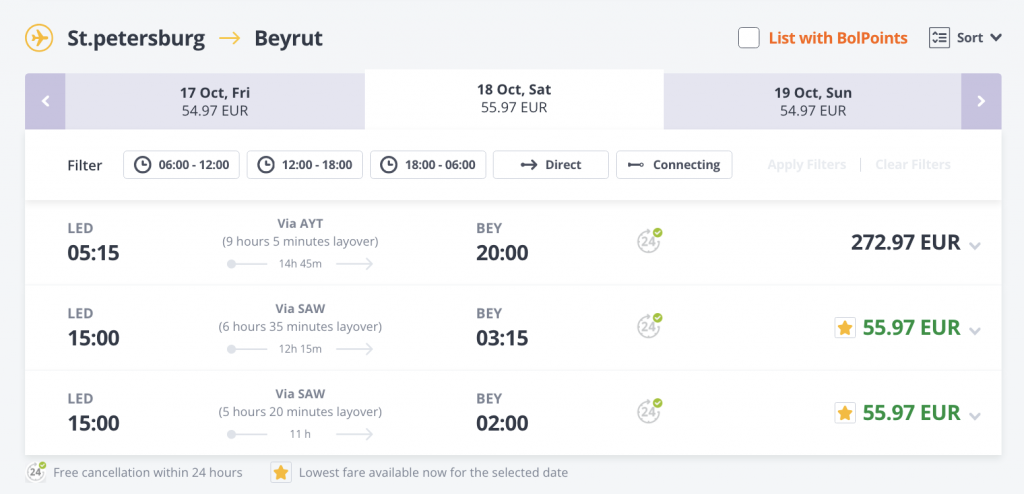Select the 19 Oct, Sun date tab
The image size is (1024, 494).
pyautogui.click(x=812, y=101)
